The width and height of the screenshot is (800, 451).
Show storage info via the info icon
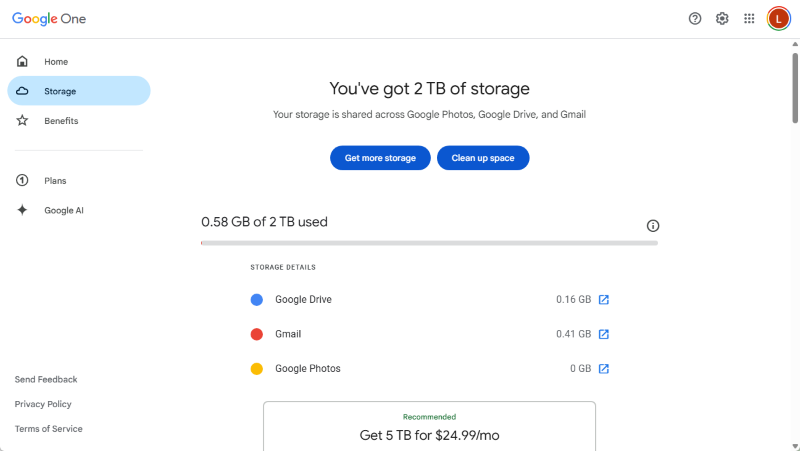pyautogui.click(x=653, y=226)
